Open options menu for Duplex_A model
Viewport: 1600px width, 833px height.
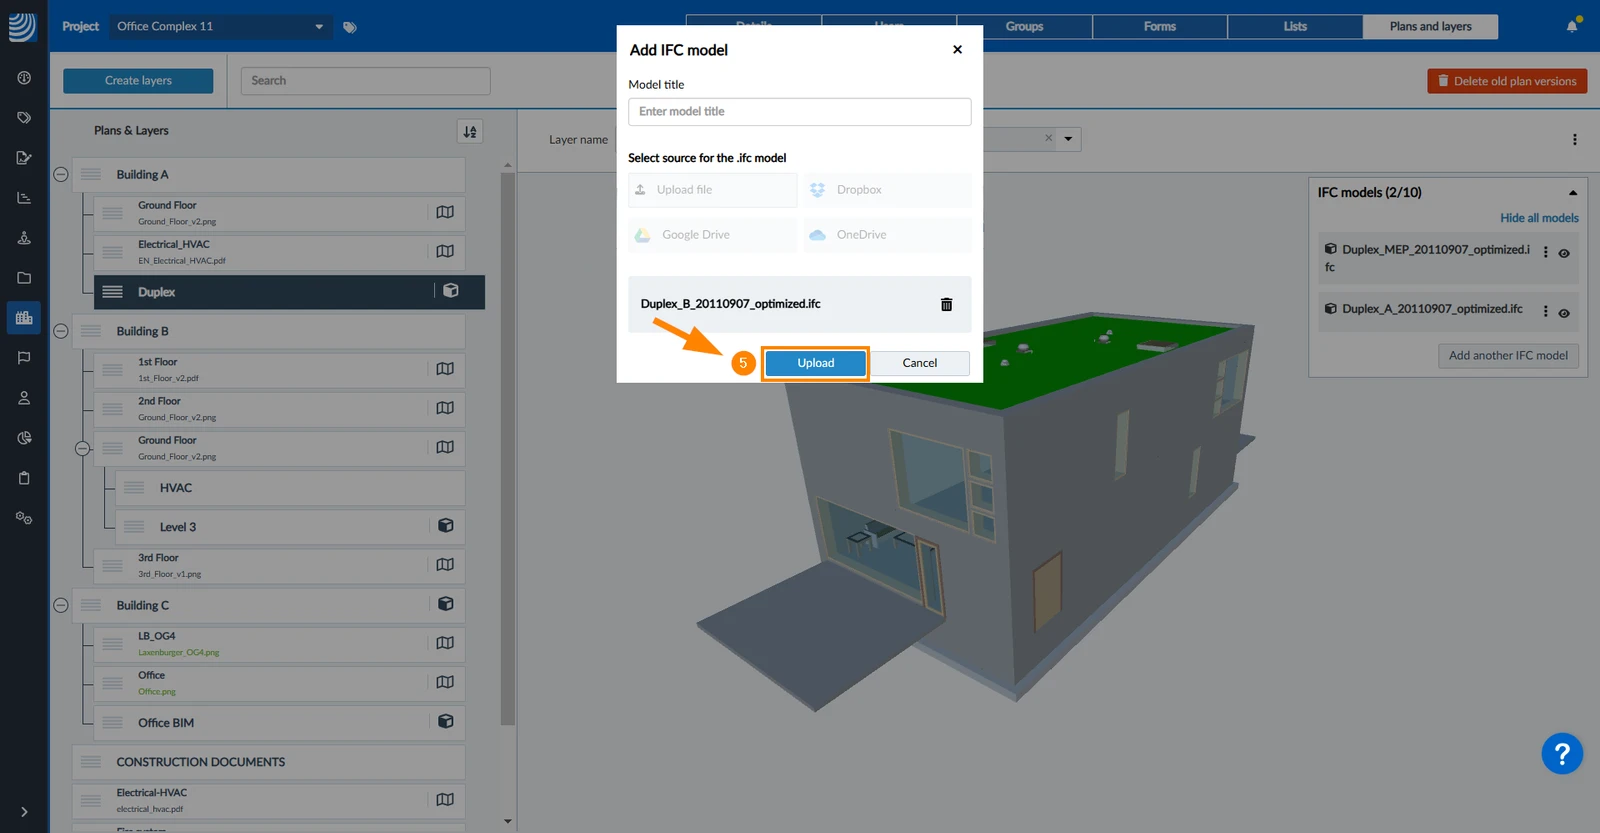pos(1545,312)
